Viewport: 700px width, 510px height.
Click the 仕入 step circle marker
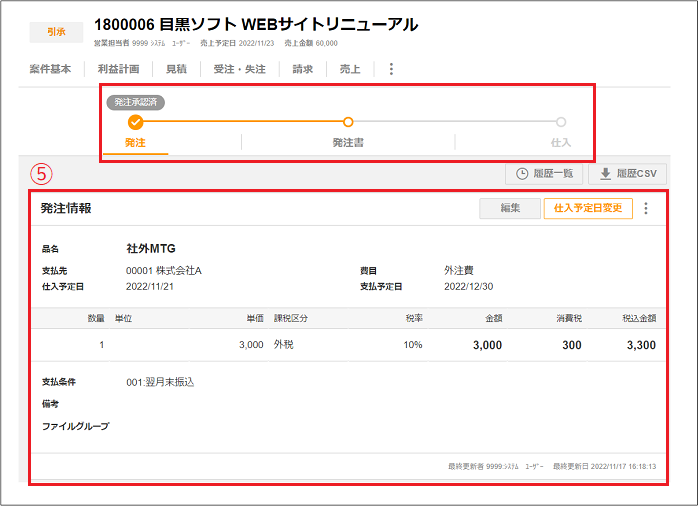[x=561, y=122]
